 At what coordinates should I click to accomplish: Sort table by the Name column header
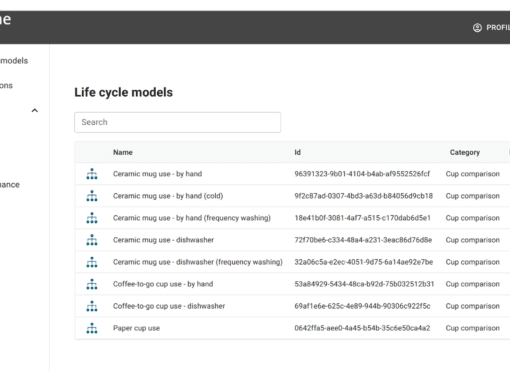pos(123,152)
